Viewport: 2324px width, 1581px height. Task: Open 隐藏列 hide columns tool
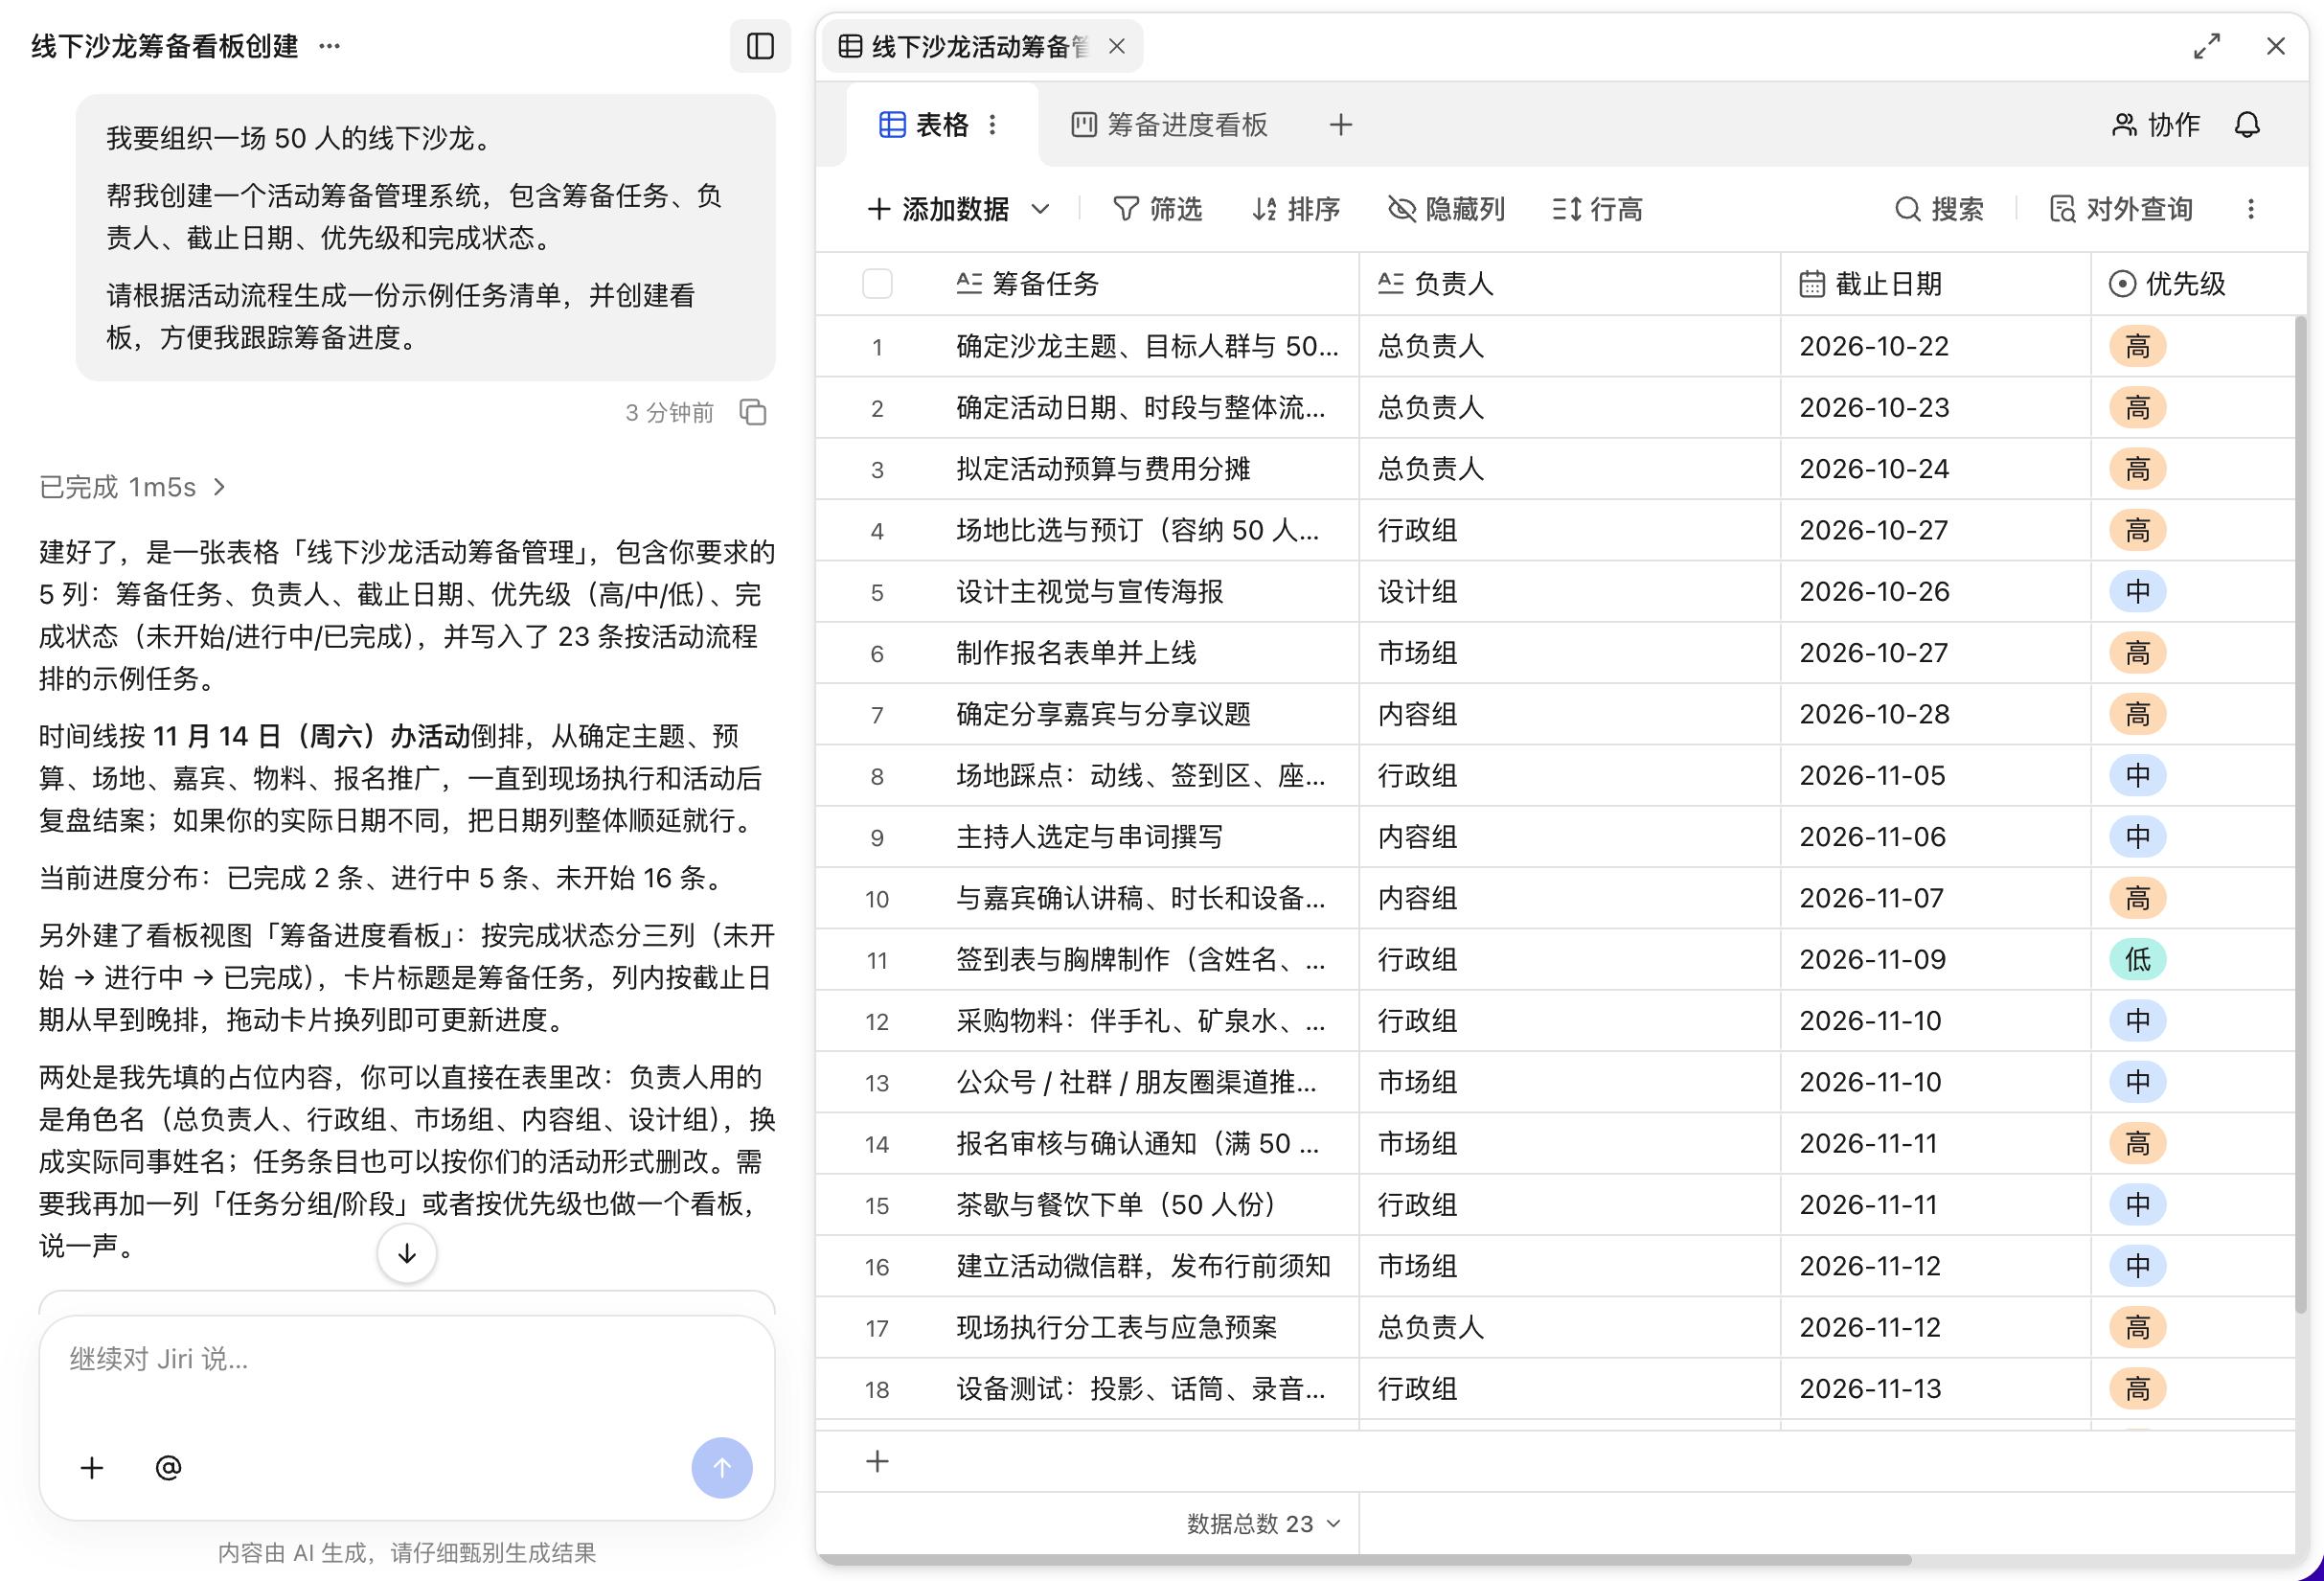(x=1446, y=208)
